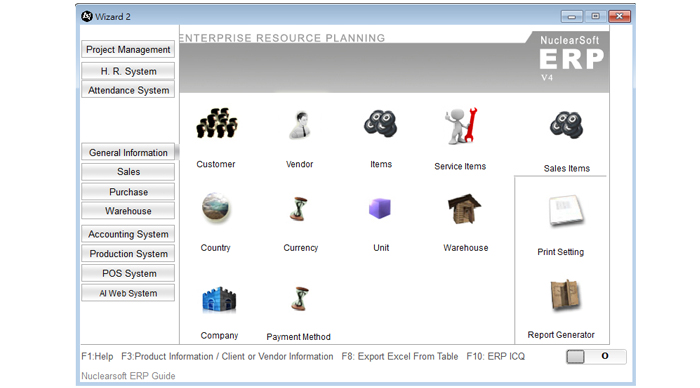Open the Report Generator icon
Viewport: 700px width, 388px height.
(x=565, y=295)
